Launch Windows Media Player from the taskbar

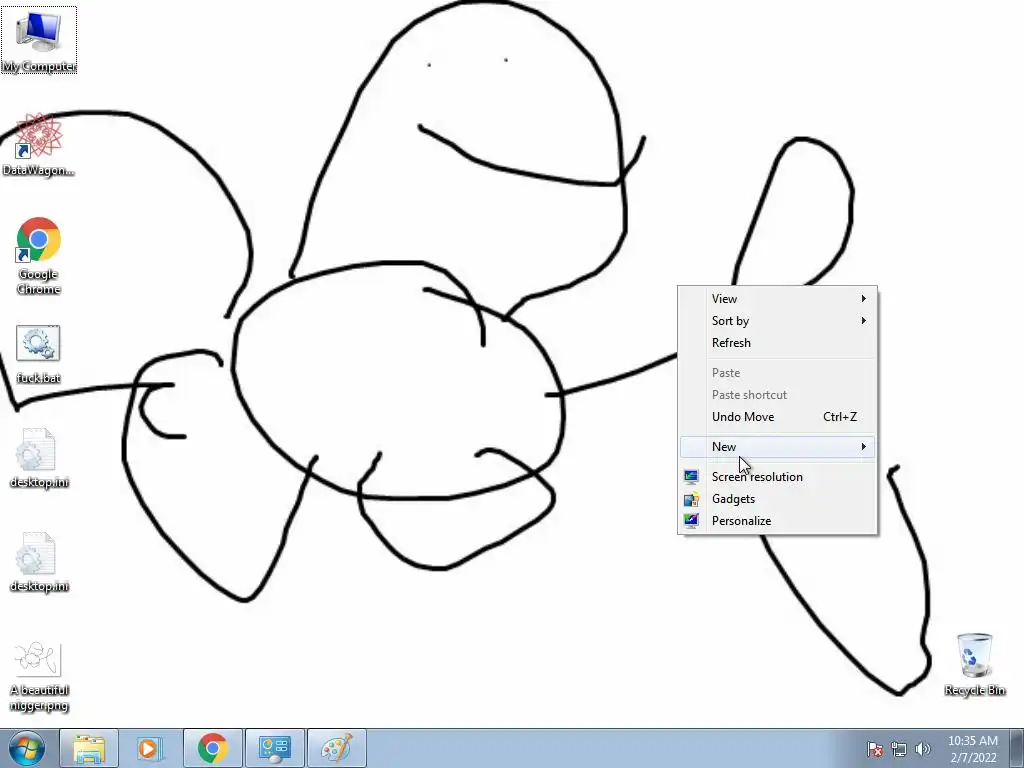tap(148, 748)
